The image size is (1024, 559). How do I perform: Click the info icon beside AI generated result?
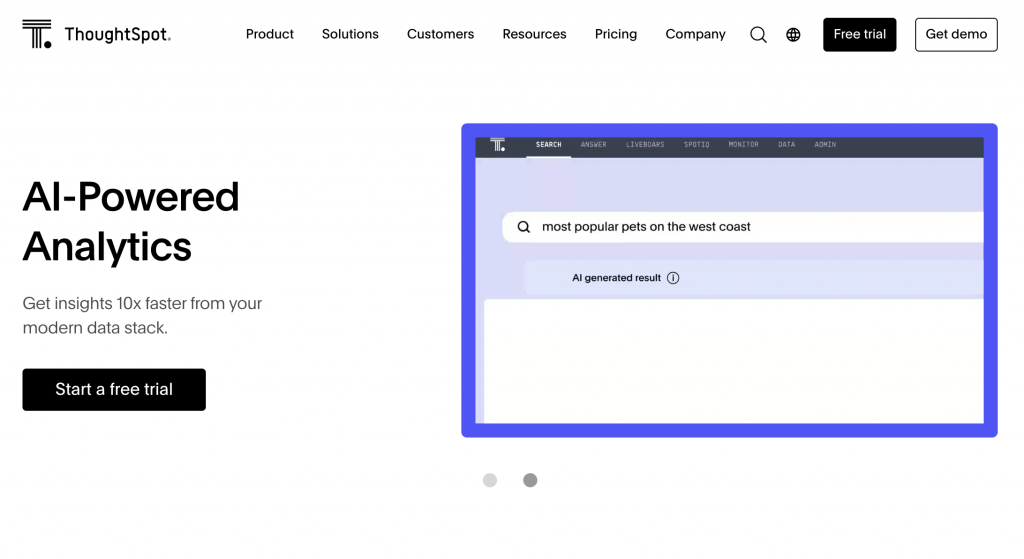pos(673,278)
